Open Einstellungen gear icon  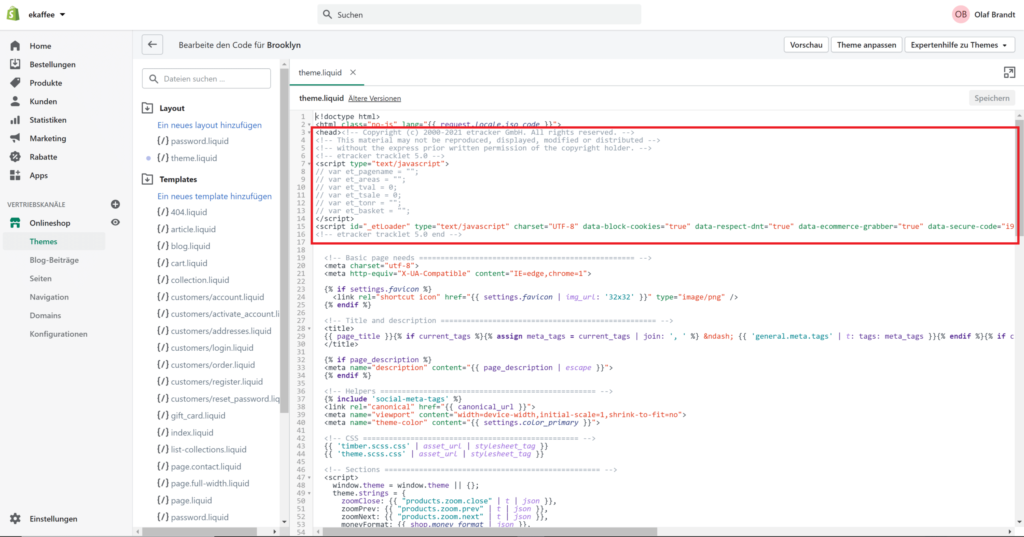pyautogui.click(x=15, y=519)
